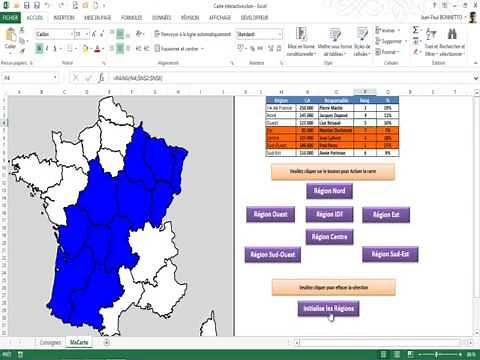The height and width of the screenshot is (360, 480).
Task: Click decrease decimal icon
Action: [x=279, y=49]
